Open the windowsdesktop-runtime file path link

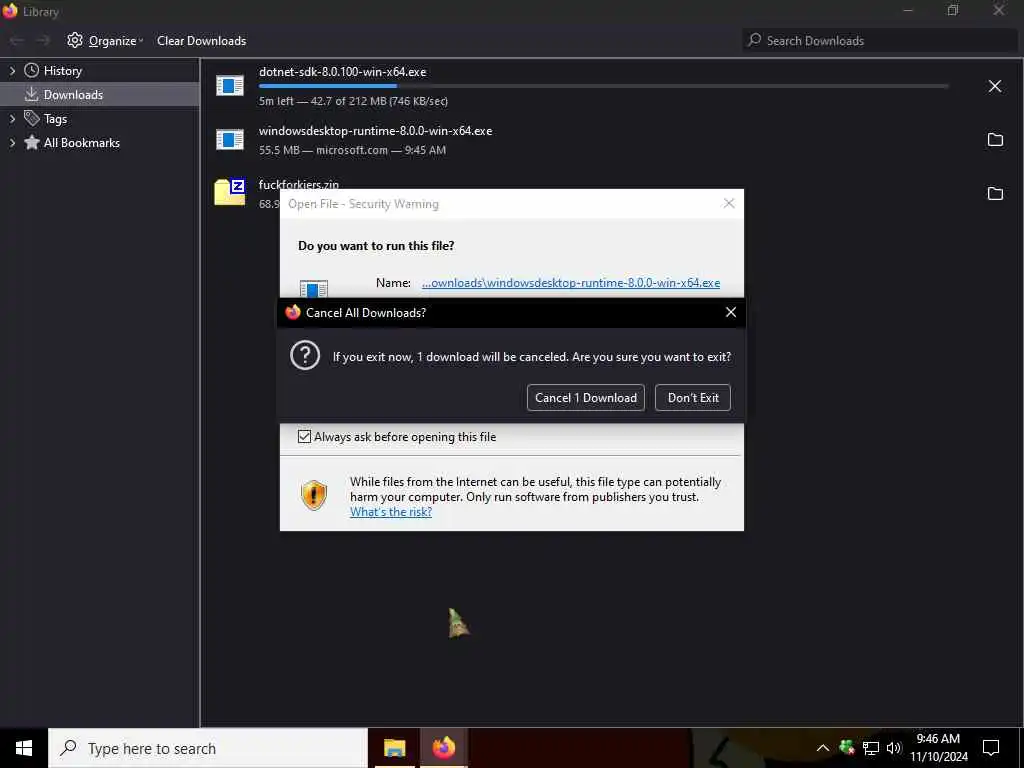(571, 283)
